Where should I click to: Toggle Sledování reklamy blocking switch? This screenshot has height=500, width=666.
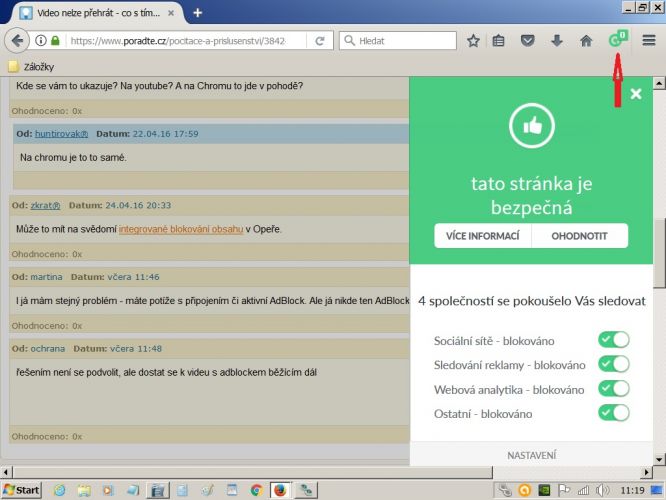tap(613, 364)
